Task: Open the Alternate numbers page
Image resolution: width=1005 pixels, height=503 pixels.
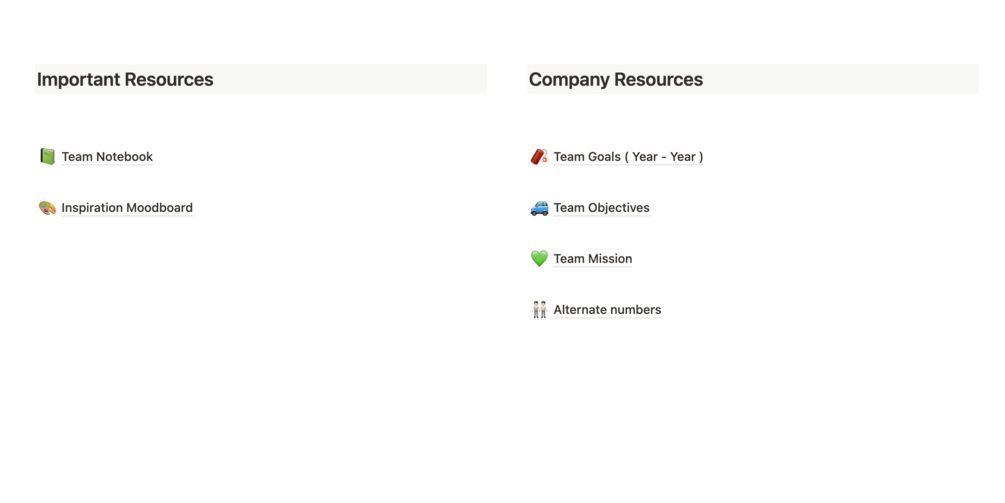Action: coord(607,309)
